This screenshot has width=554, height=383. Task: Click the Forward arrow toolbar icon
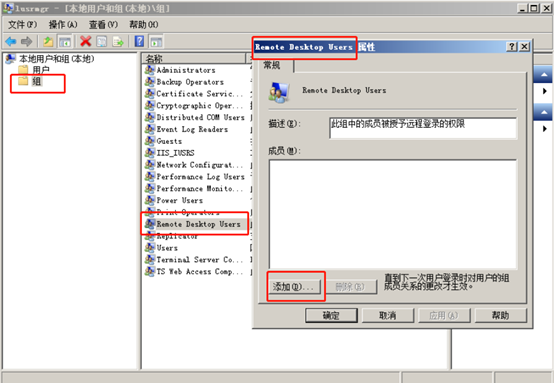pyautogui.click(x=26, y=42)
